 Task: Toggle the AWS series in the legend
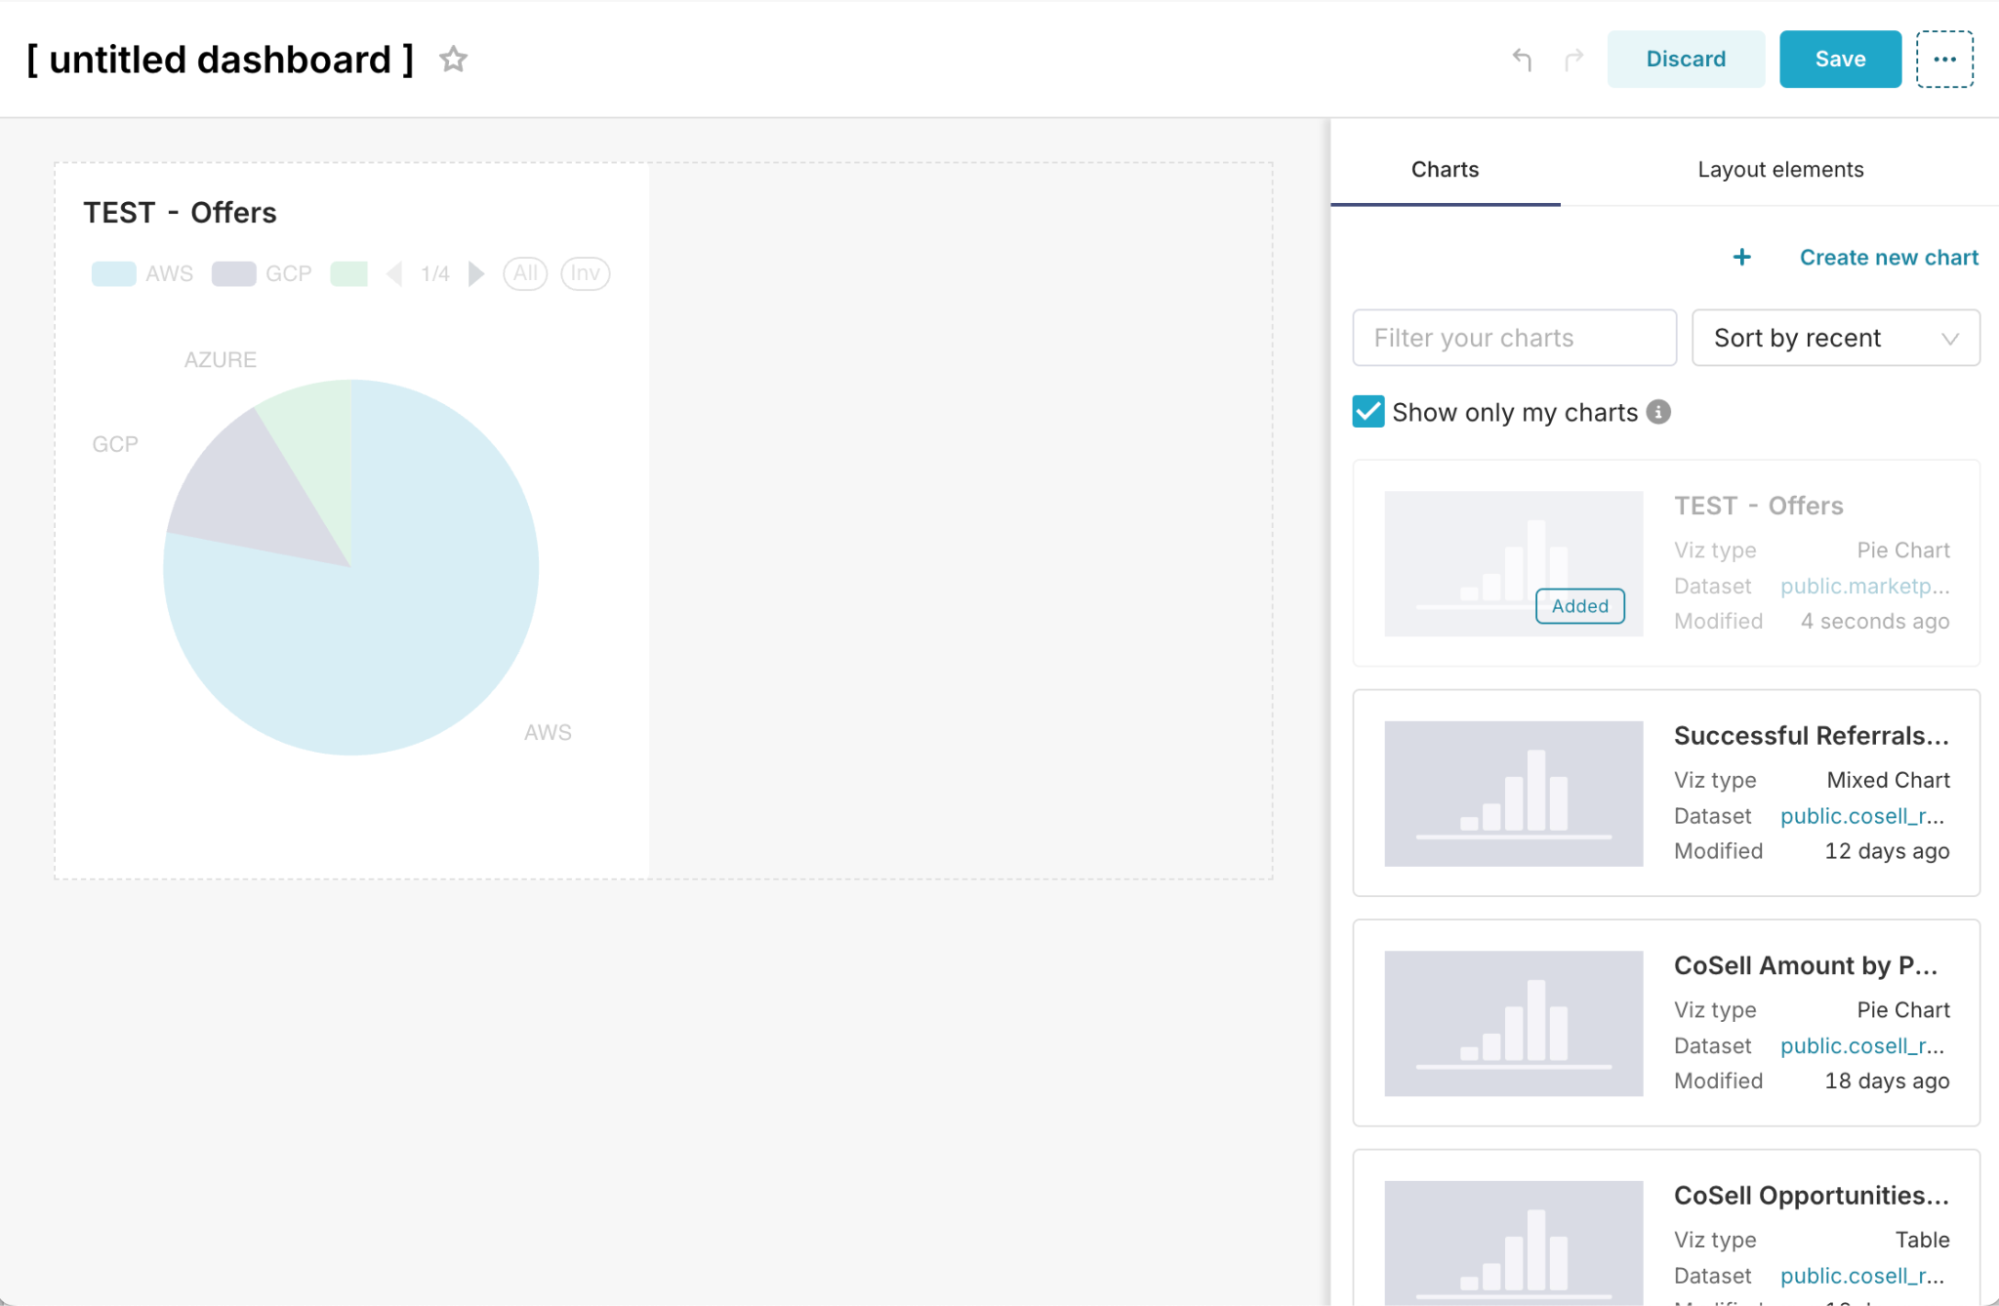(143, 272)
